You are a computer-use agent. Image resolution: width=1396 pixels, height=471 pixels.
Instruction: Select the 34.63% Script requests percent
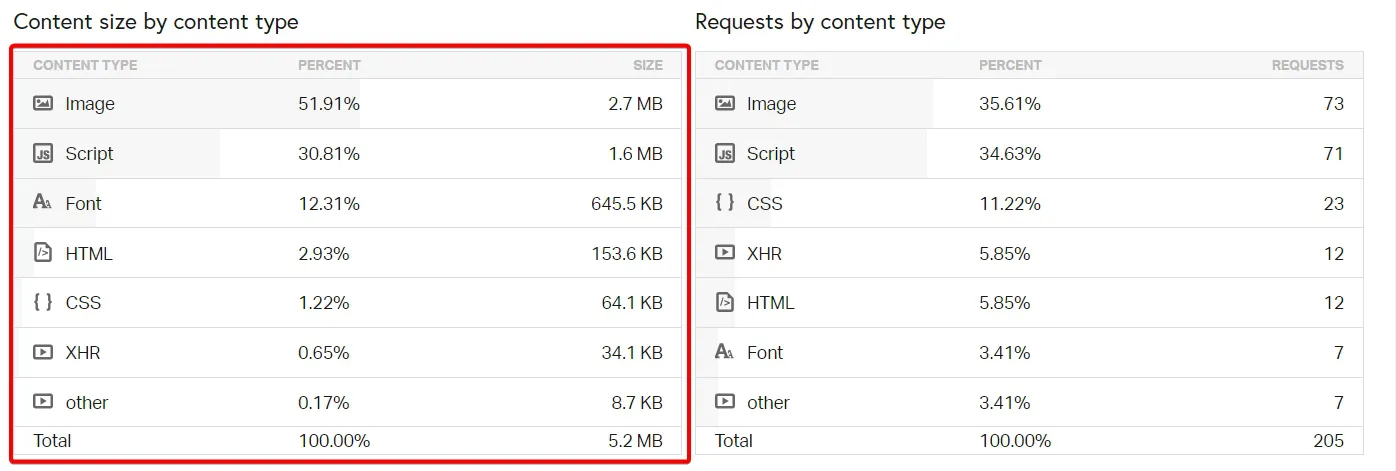tap(1010, 154)
